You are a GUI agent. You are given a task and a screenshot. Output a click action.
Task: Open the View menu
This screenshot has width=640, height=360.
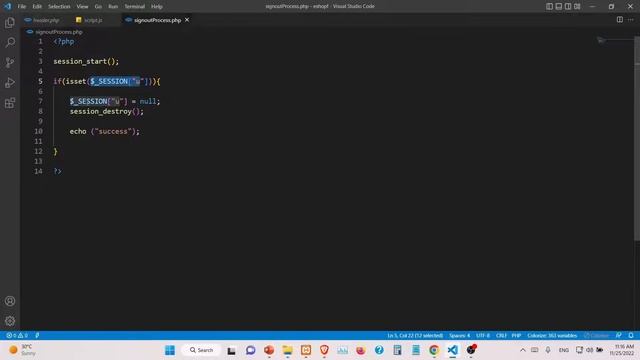click(82, 7)
